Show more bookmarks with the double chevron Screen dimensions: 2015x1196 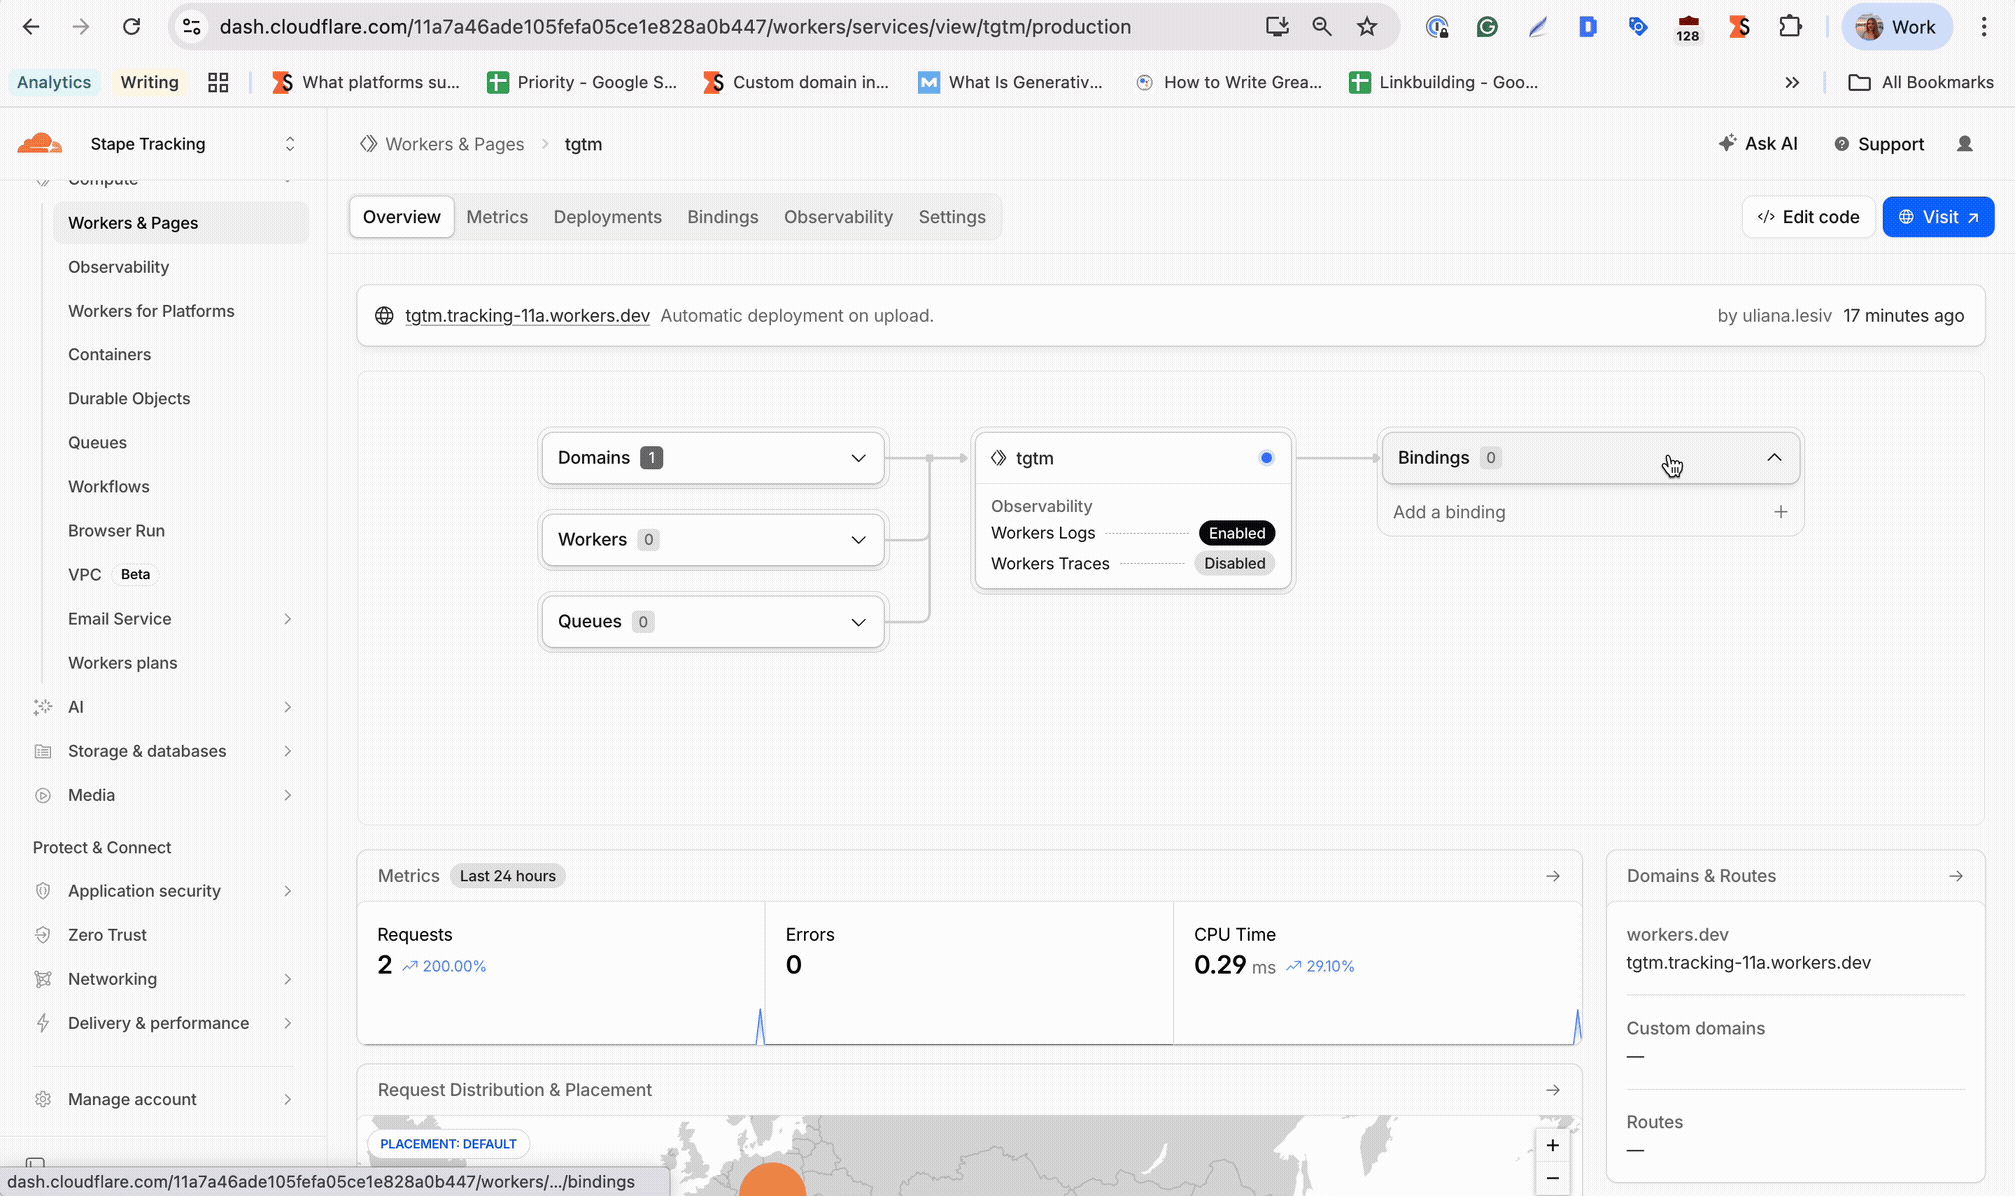click(x=1792, y=82)
